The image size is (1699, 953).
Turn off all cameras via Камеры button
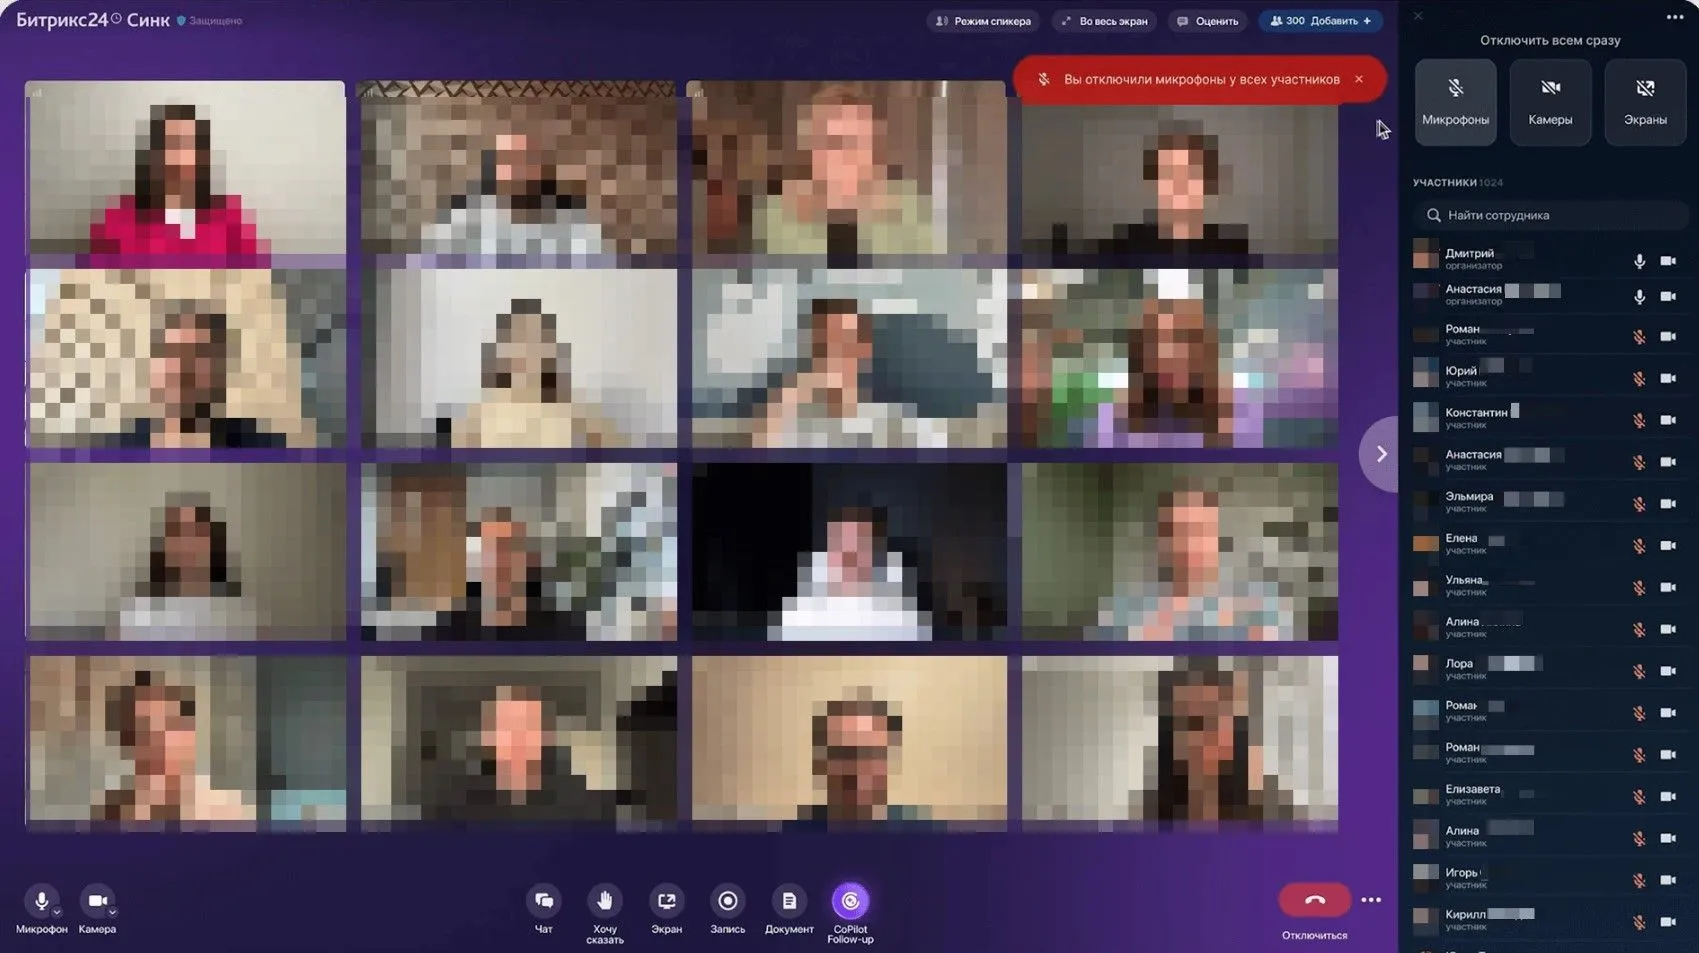pyautogui.click(x=1550, y=102)
